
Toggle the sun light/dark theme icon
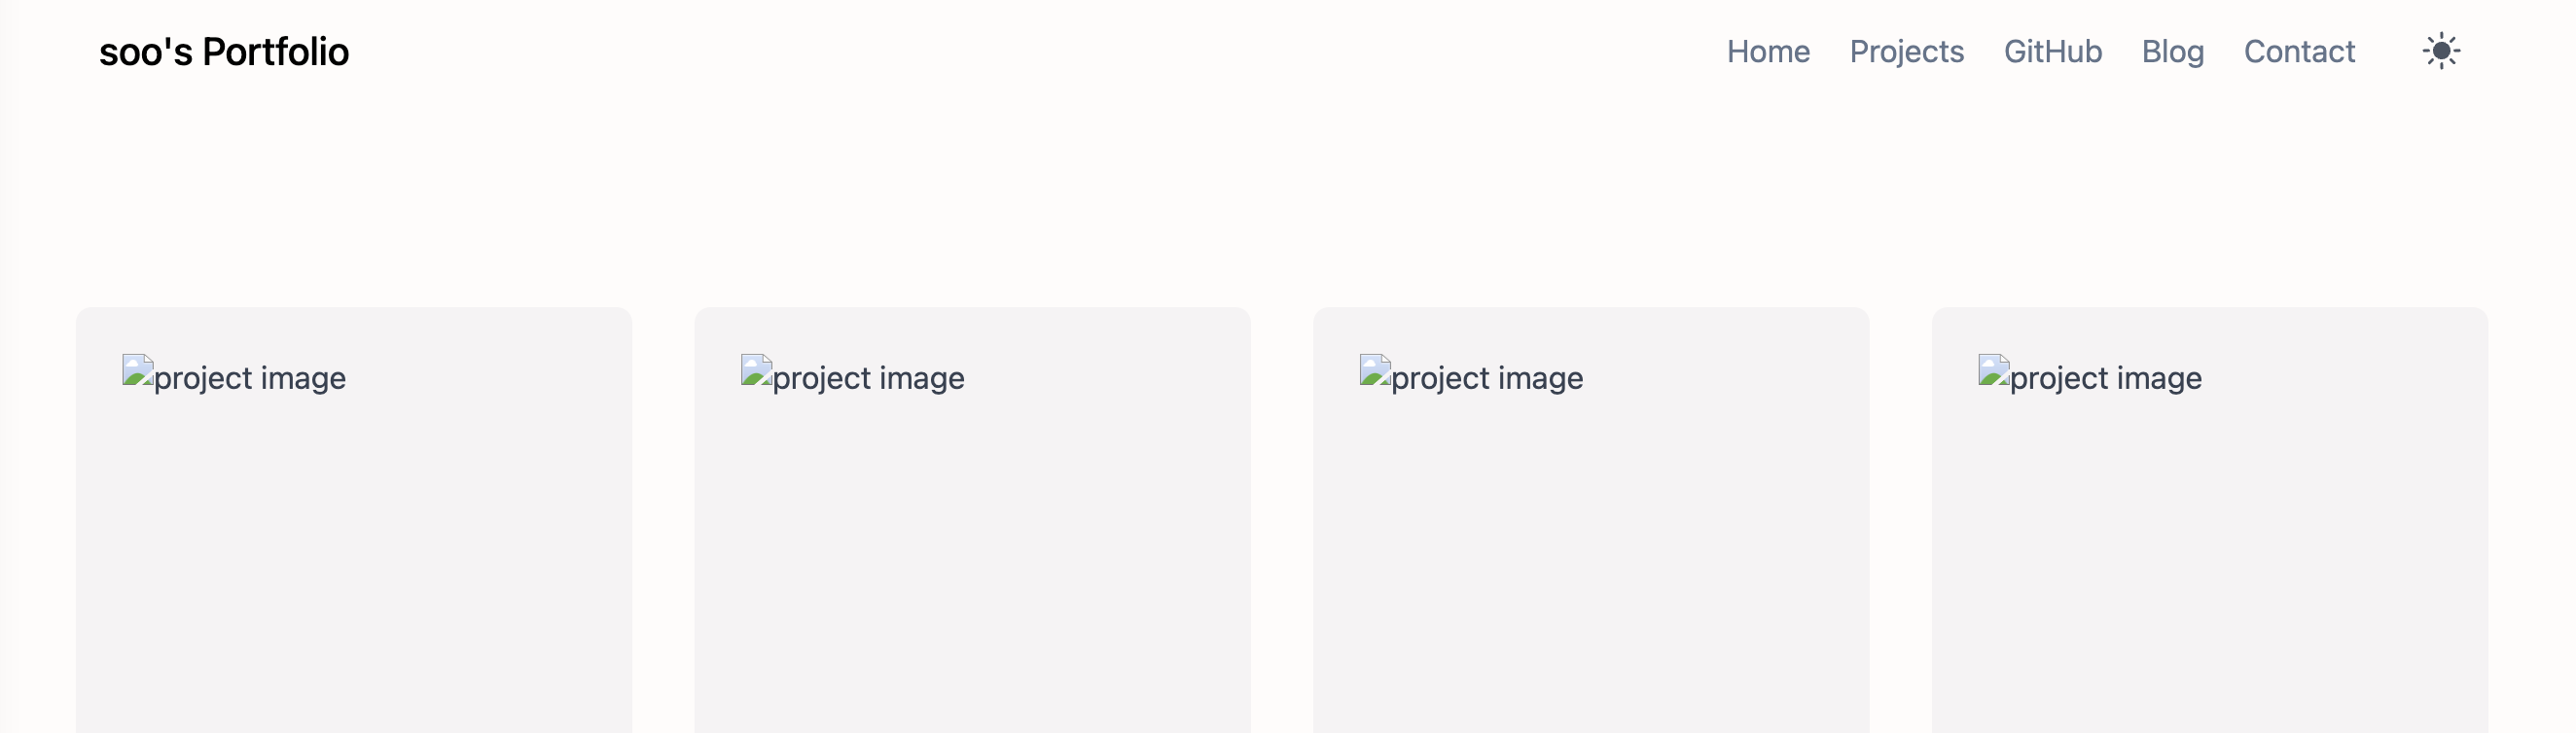coord(2441,51)
